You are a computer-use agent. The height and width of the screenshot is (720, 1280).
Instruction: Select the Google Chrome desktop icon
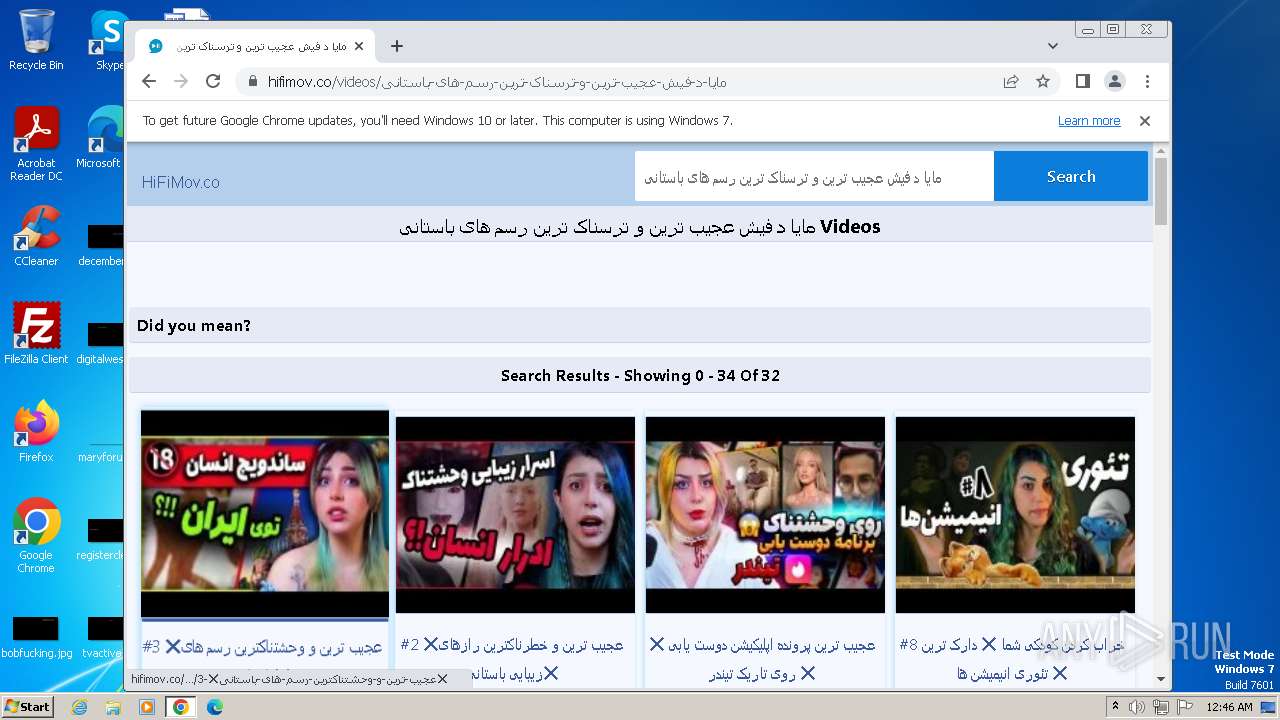point(36,536)
